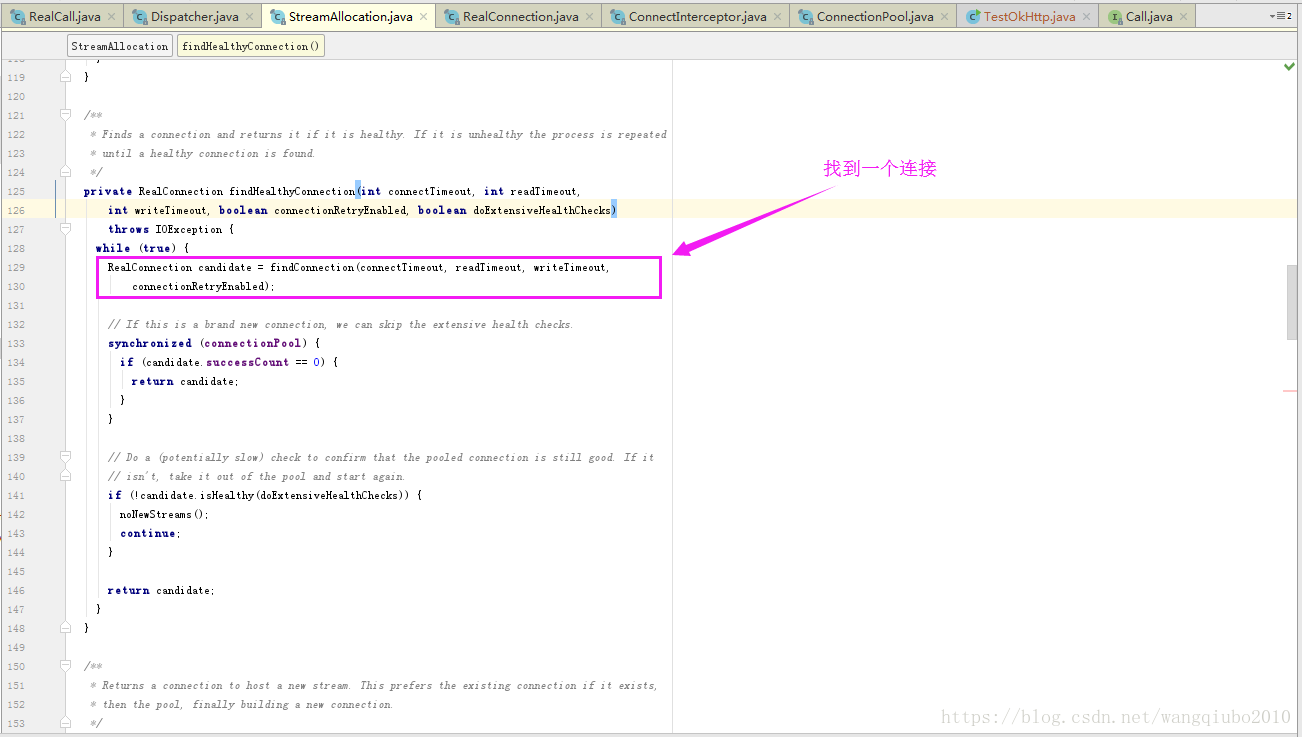Open the hidden tabs list dropdown

point(1281,17)
